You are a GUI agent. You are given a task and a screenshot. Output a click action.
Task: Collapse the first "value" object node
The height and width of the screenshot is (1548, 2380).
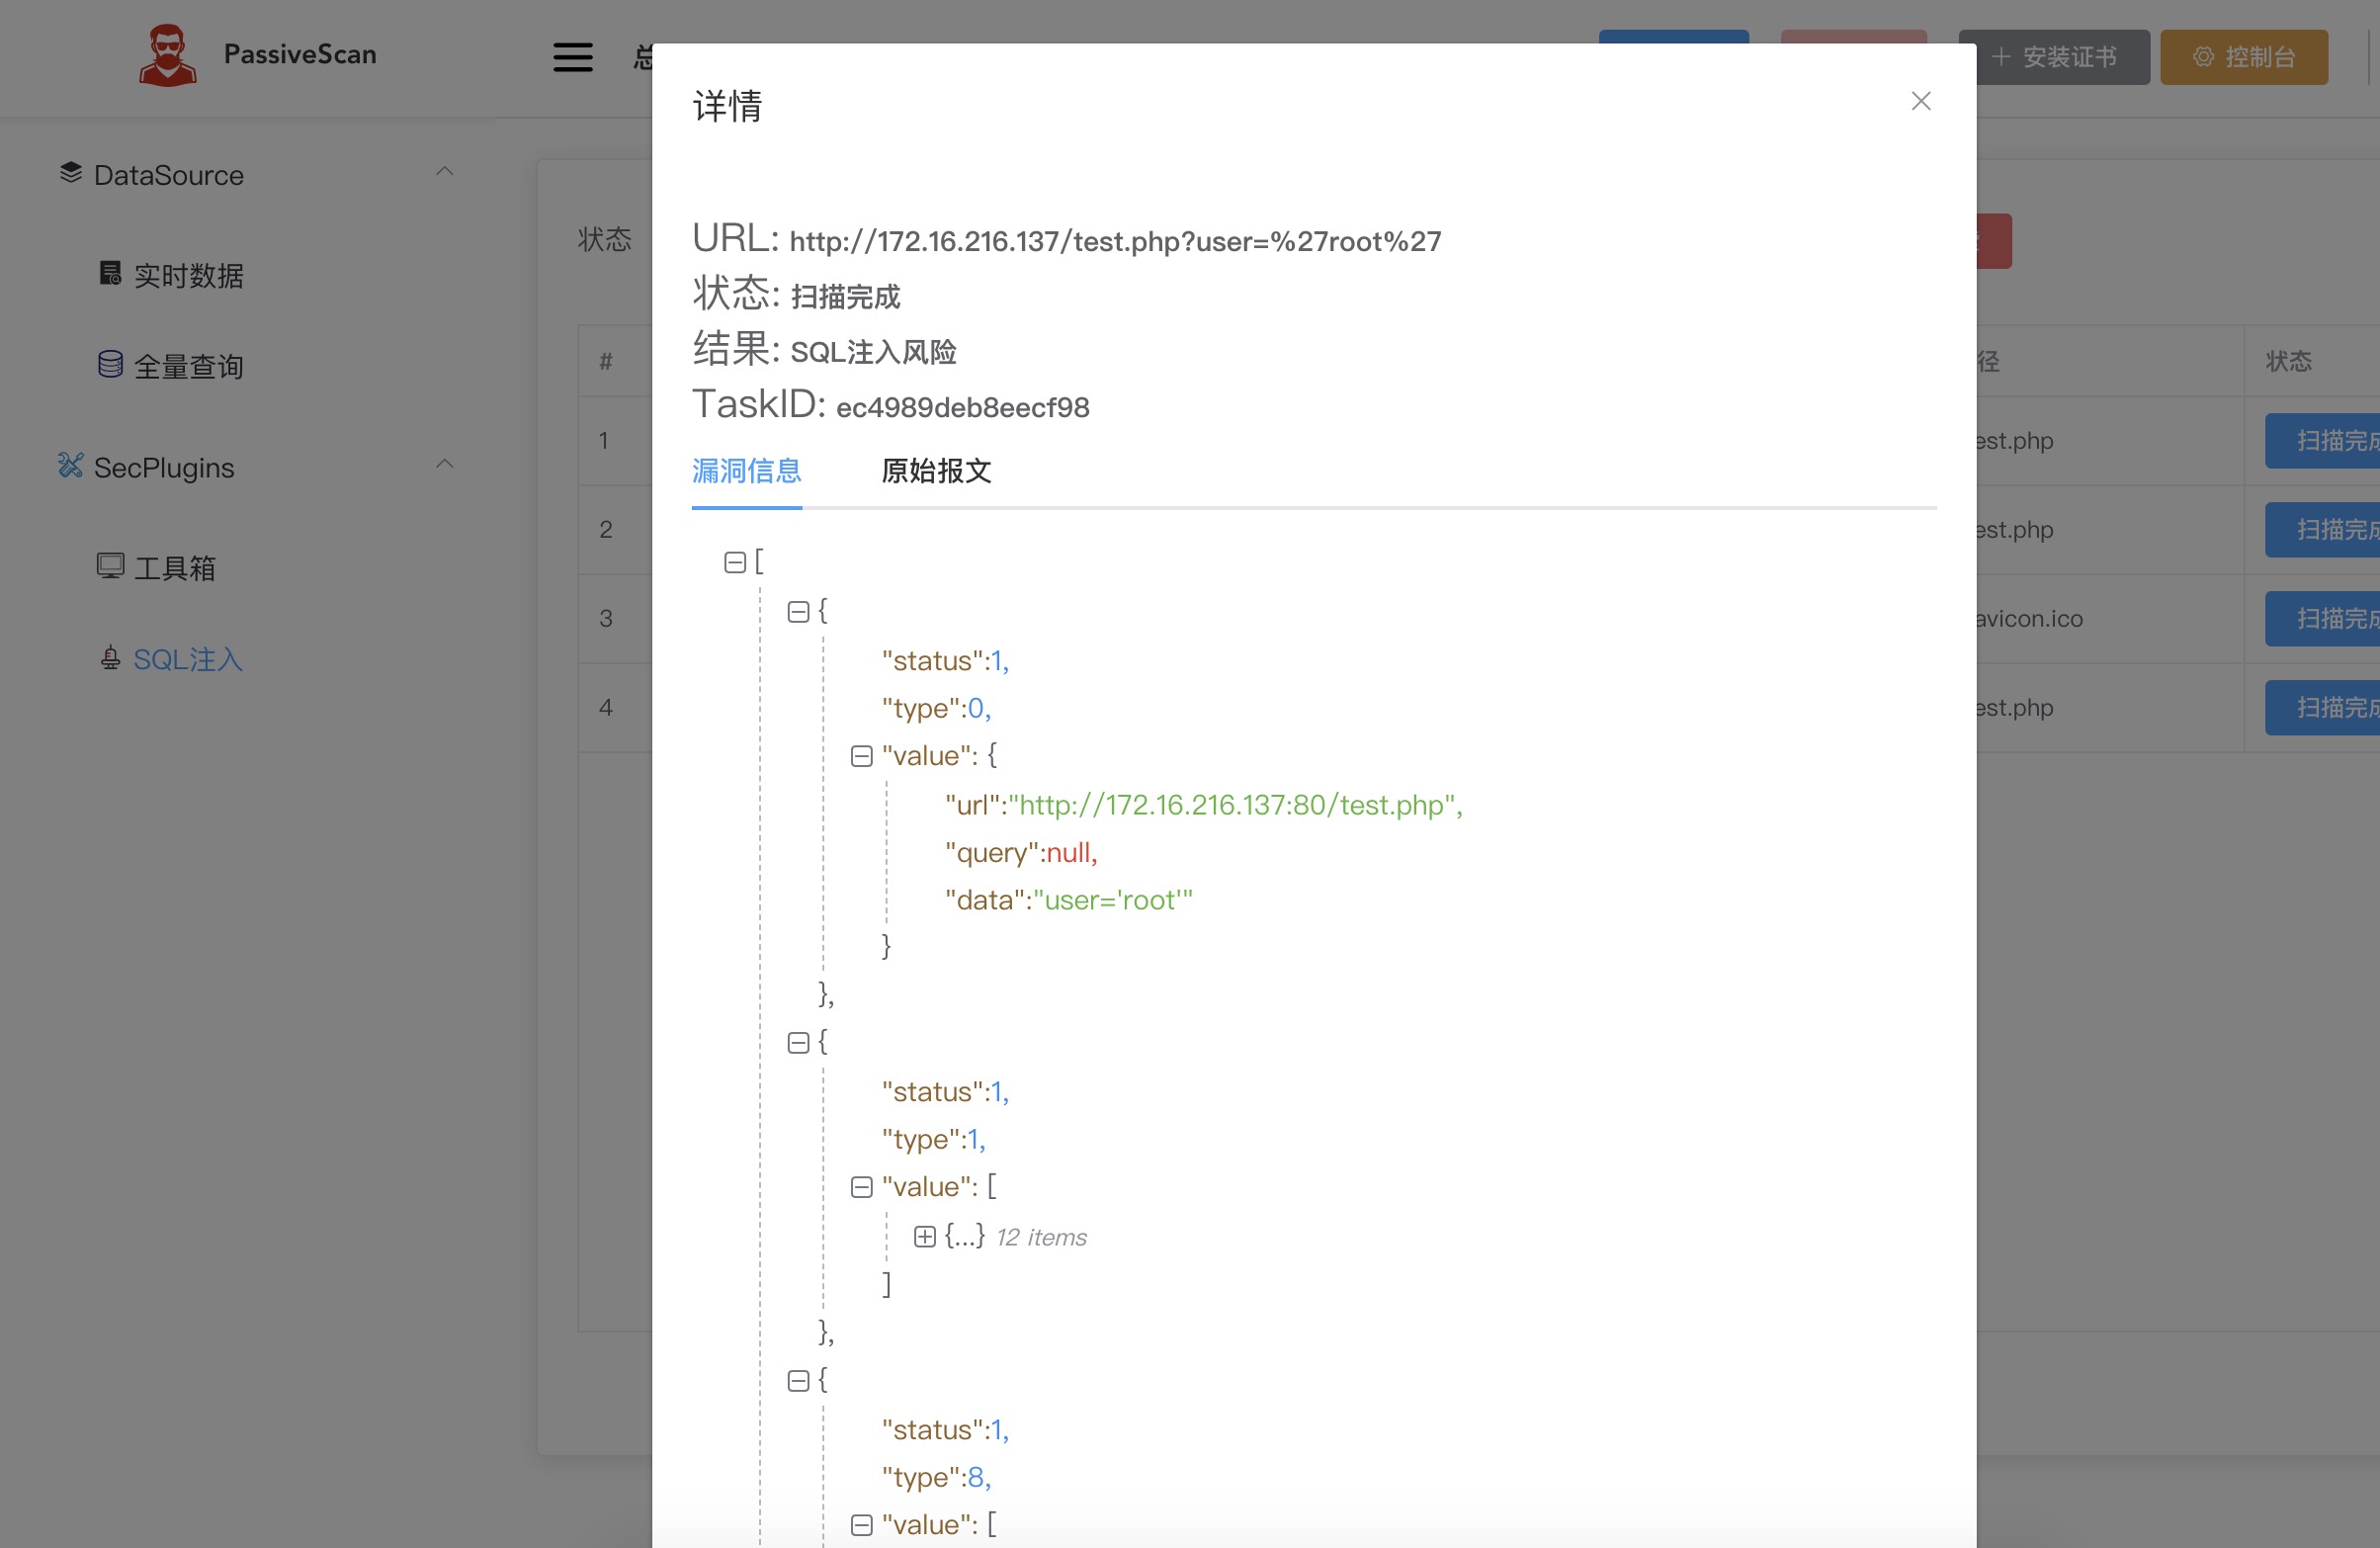click(861, 756)
